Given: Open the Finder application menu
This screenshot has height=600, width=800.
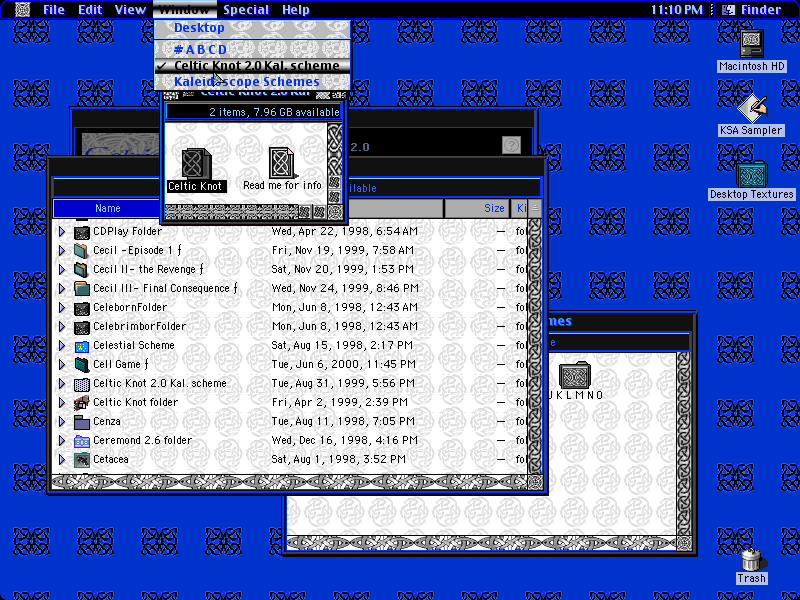Looking at the screenshot, I should click(753, 10).
